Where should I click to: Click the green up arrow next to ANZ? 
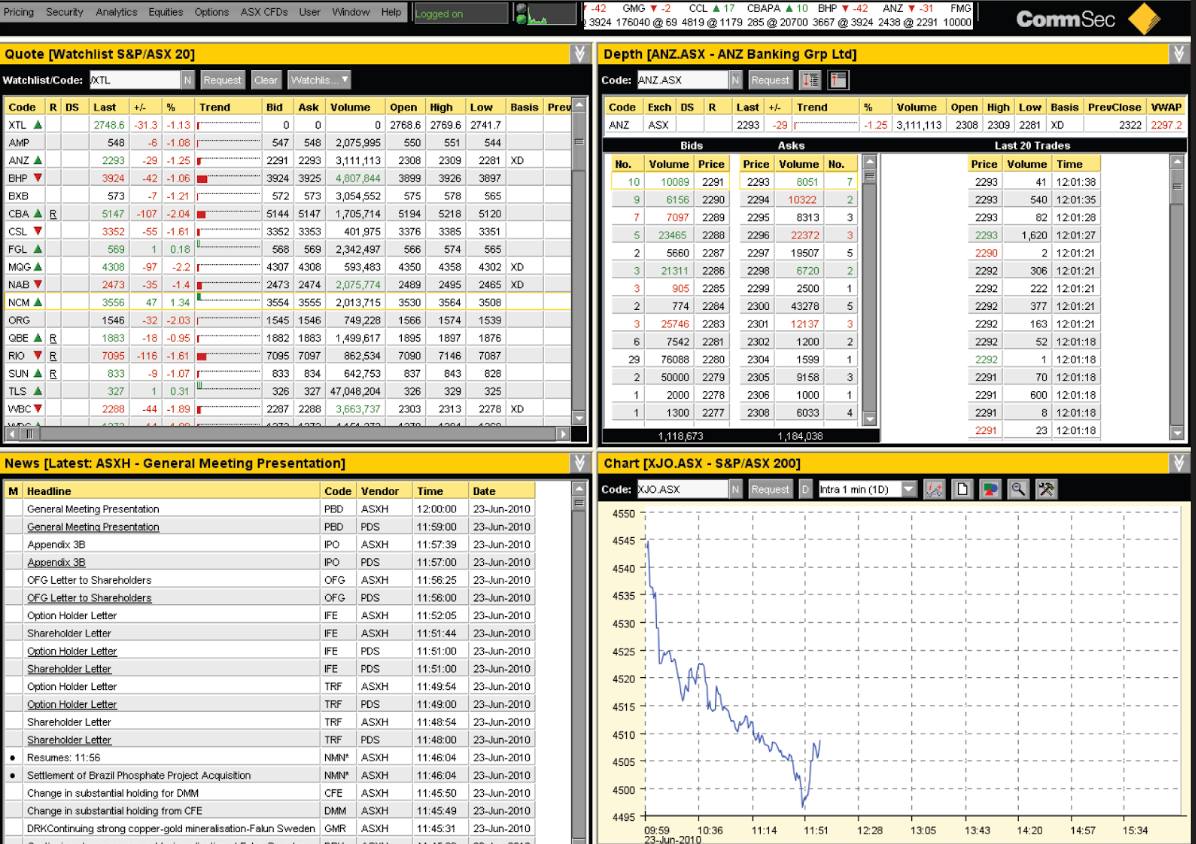pos(37,160)
